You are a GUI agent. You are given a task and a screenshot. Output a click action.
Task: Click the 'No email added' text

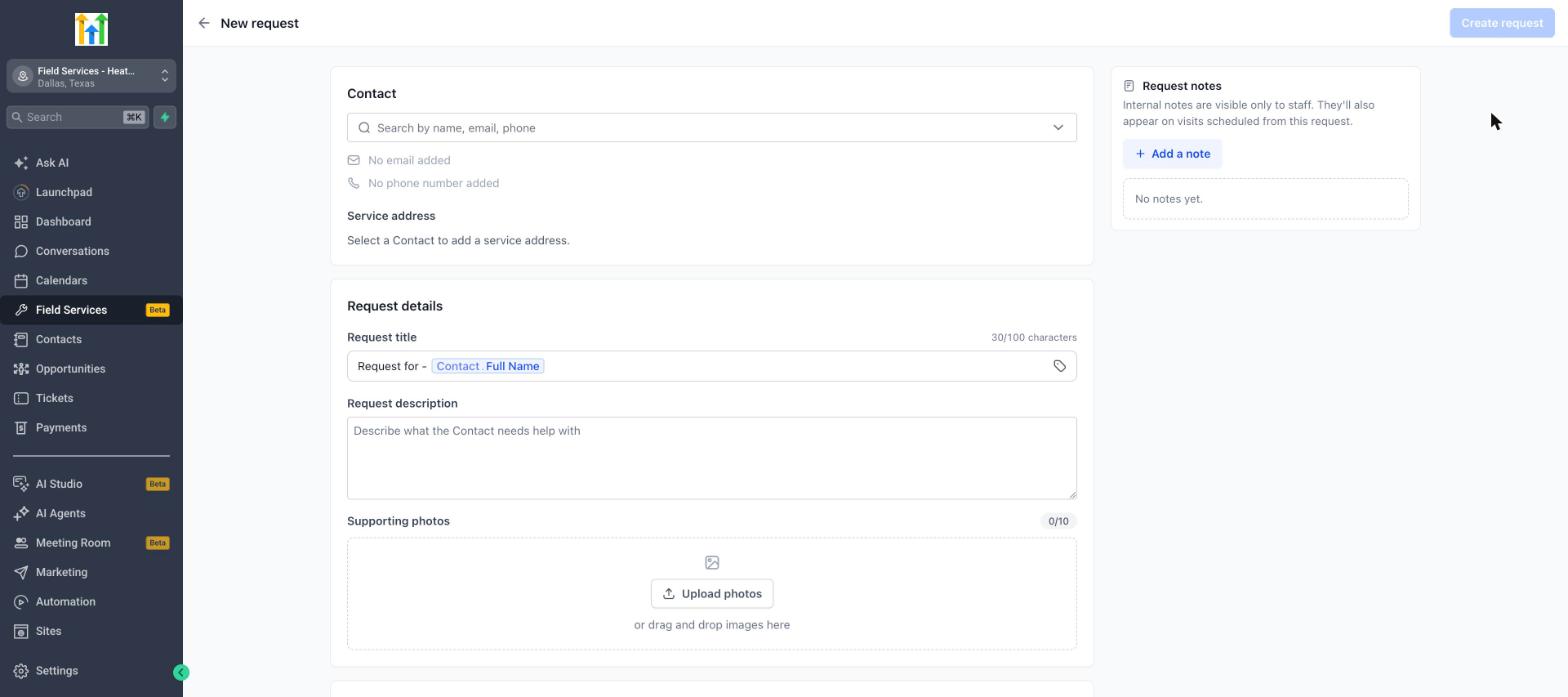coord(409,160)
